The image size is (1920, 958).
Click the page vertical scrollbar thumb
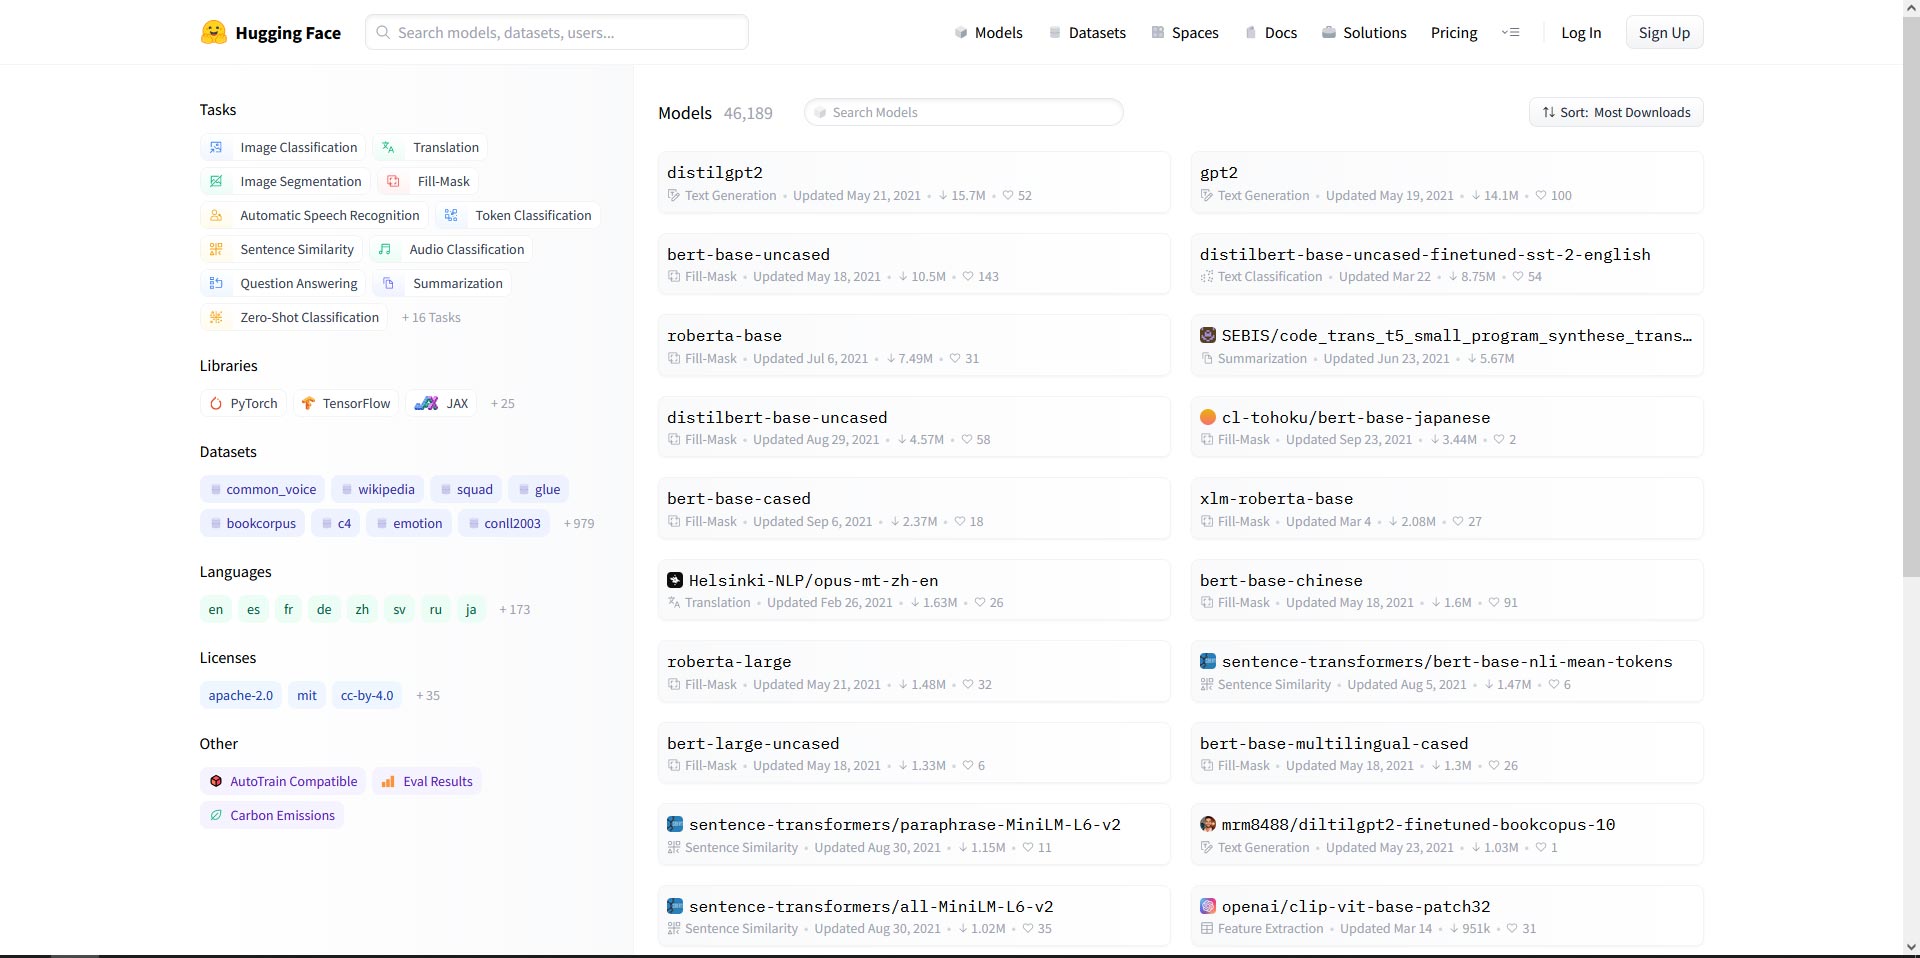pos(1911,296)
